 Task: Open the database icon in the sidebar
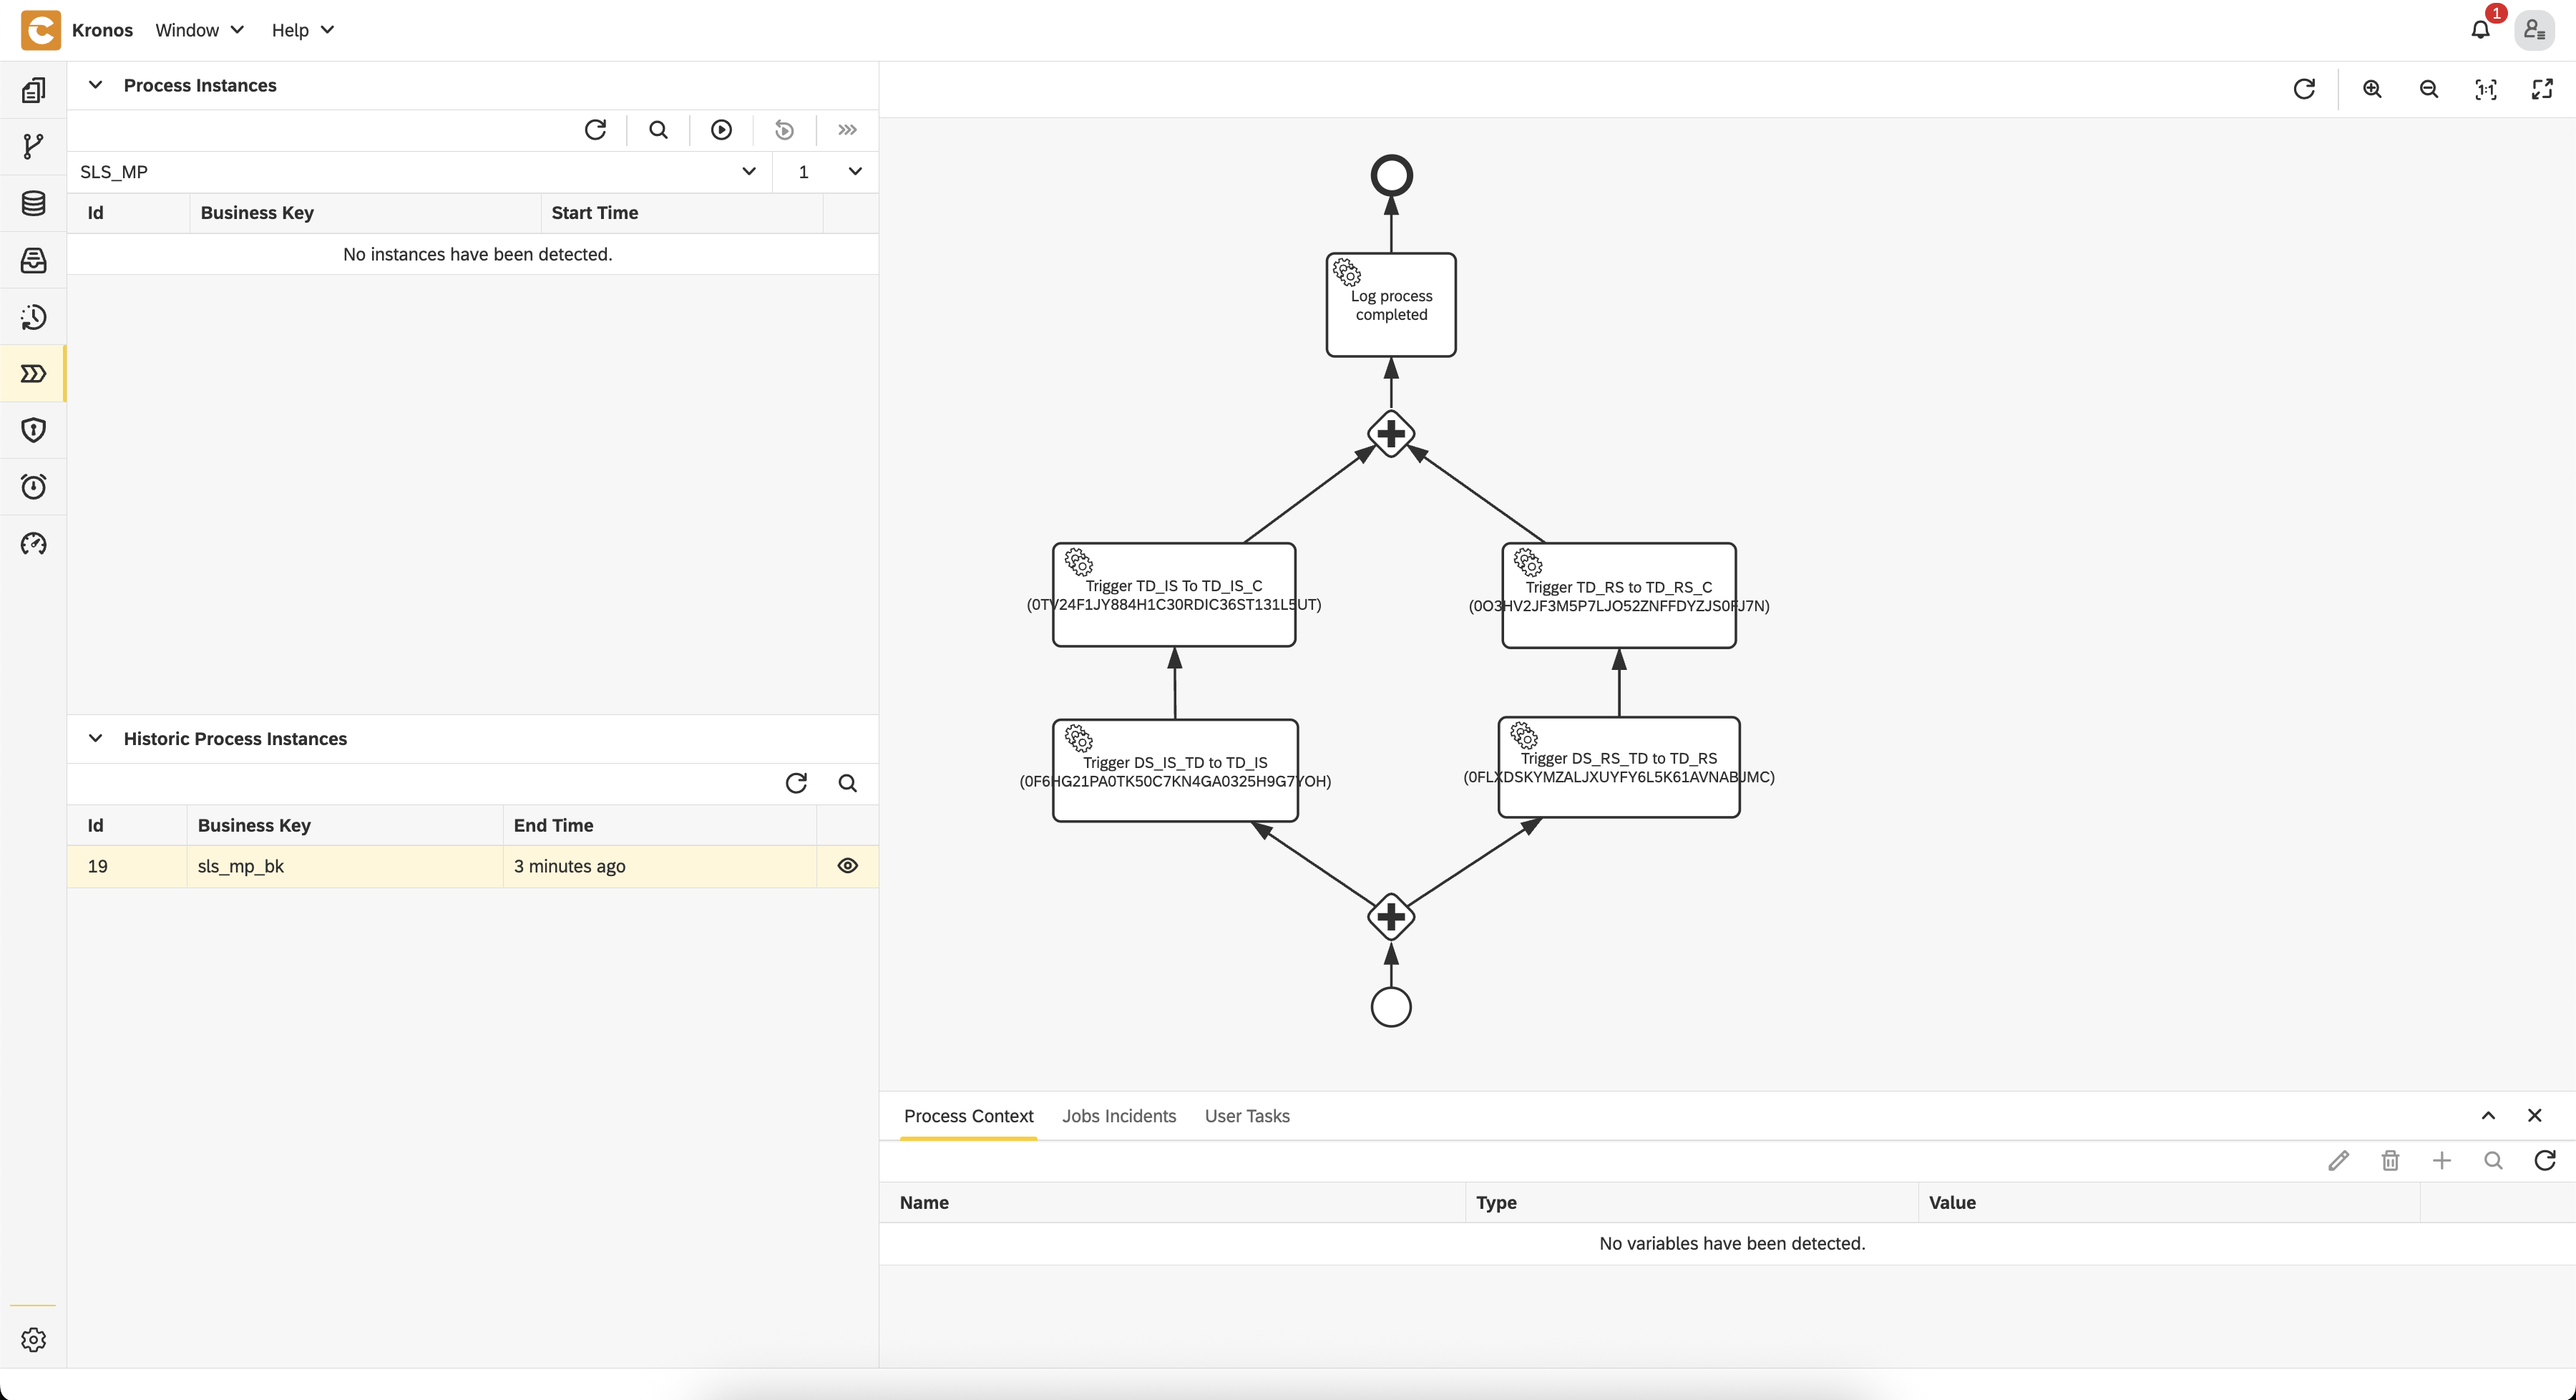(33, 203)
